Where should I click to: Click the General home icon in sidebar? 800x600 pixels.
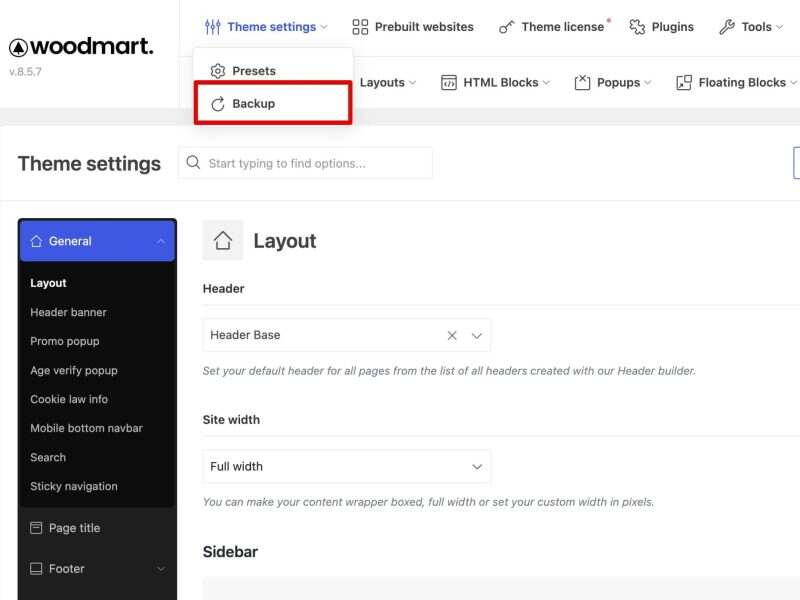pyautogui.click(x=36, y=241)
